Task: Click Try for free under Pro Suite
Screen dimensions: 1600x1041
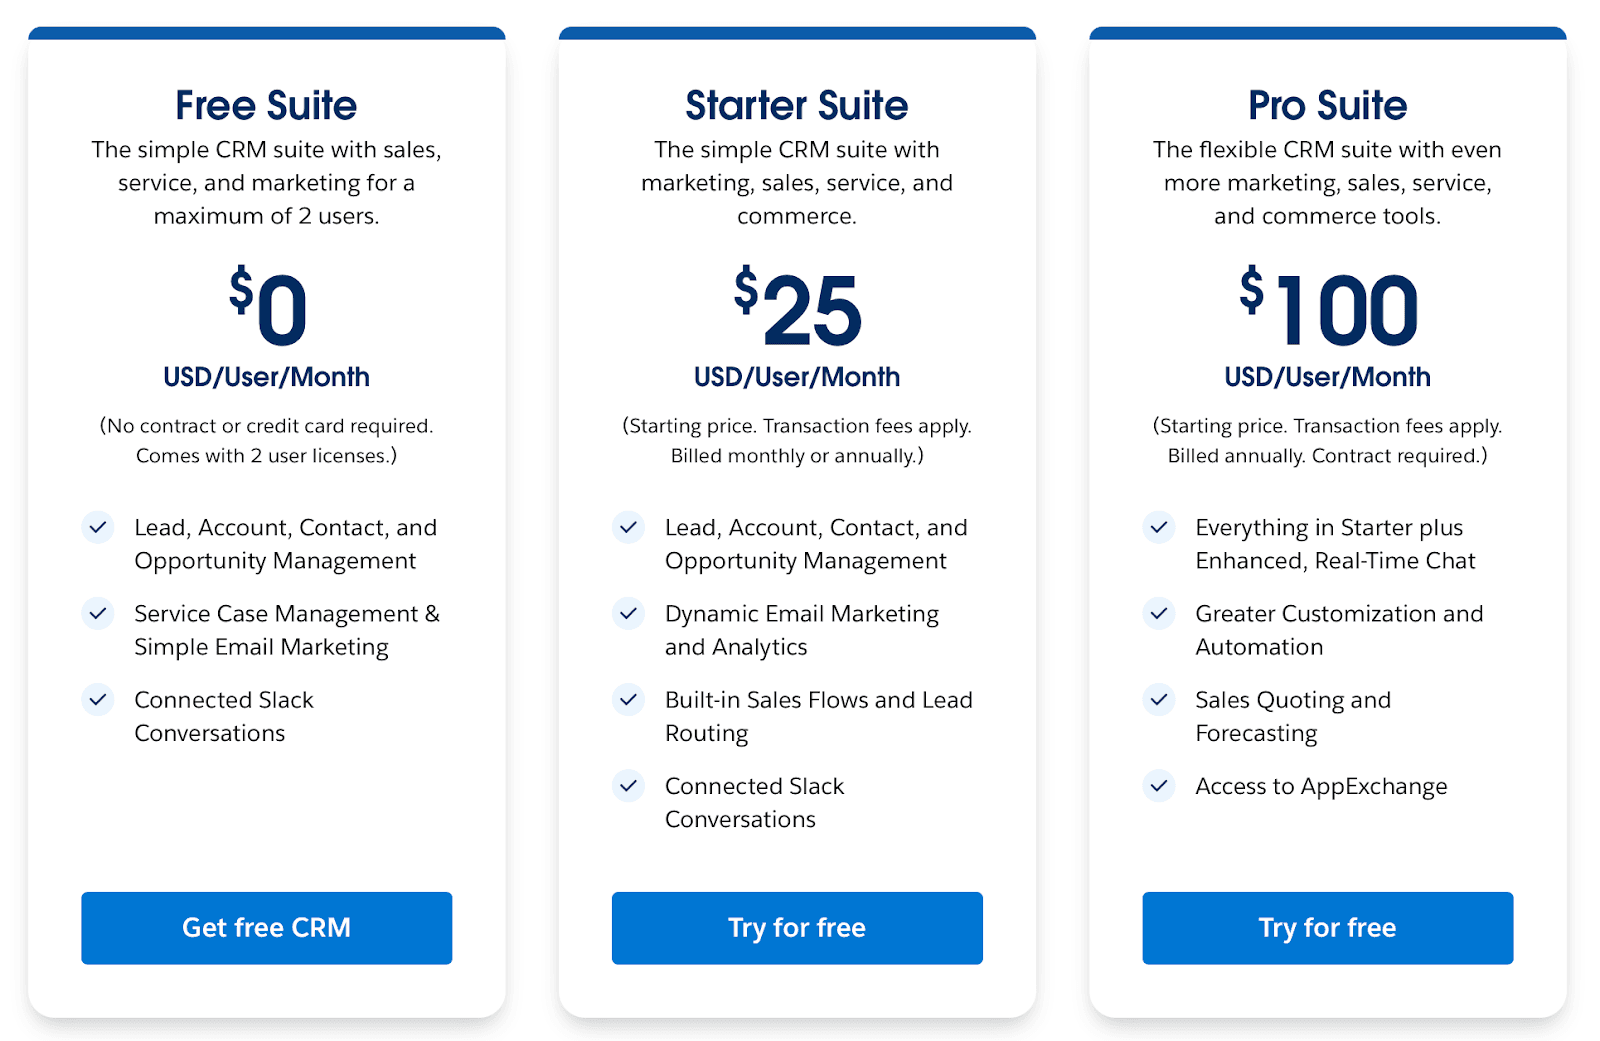Action: coord(1327,928)
